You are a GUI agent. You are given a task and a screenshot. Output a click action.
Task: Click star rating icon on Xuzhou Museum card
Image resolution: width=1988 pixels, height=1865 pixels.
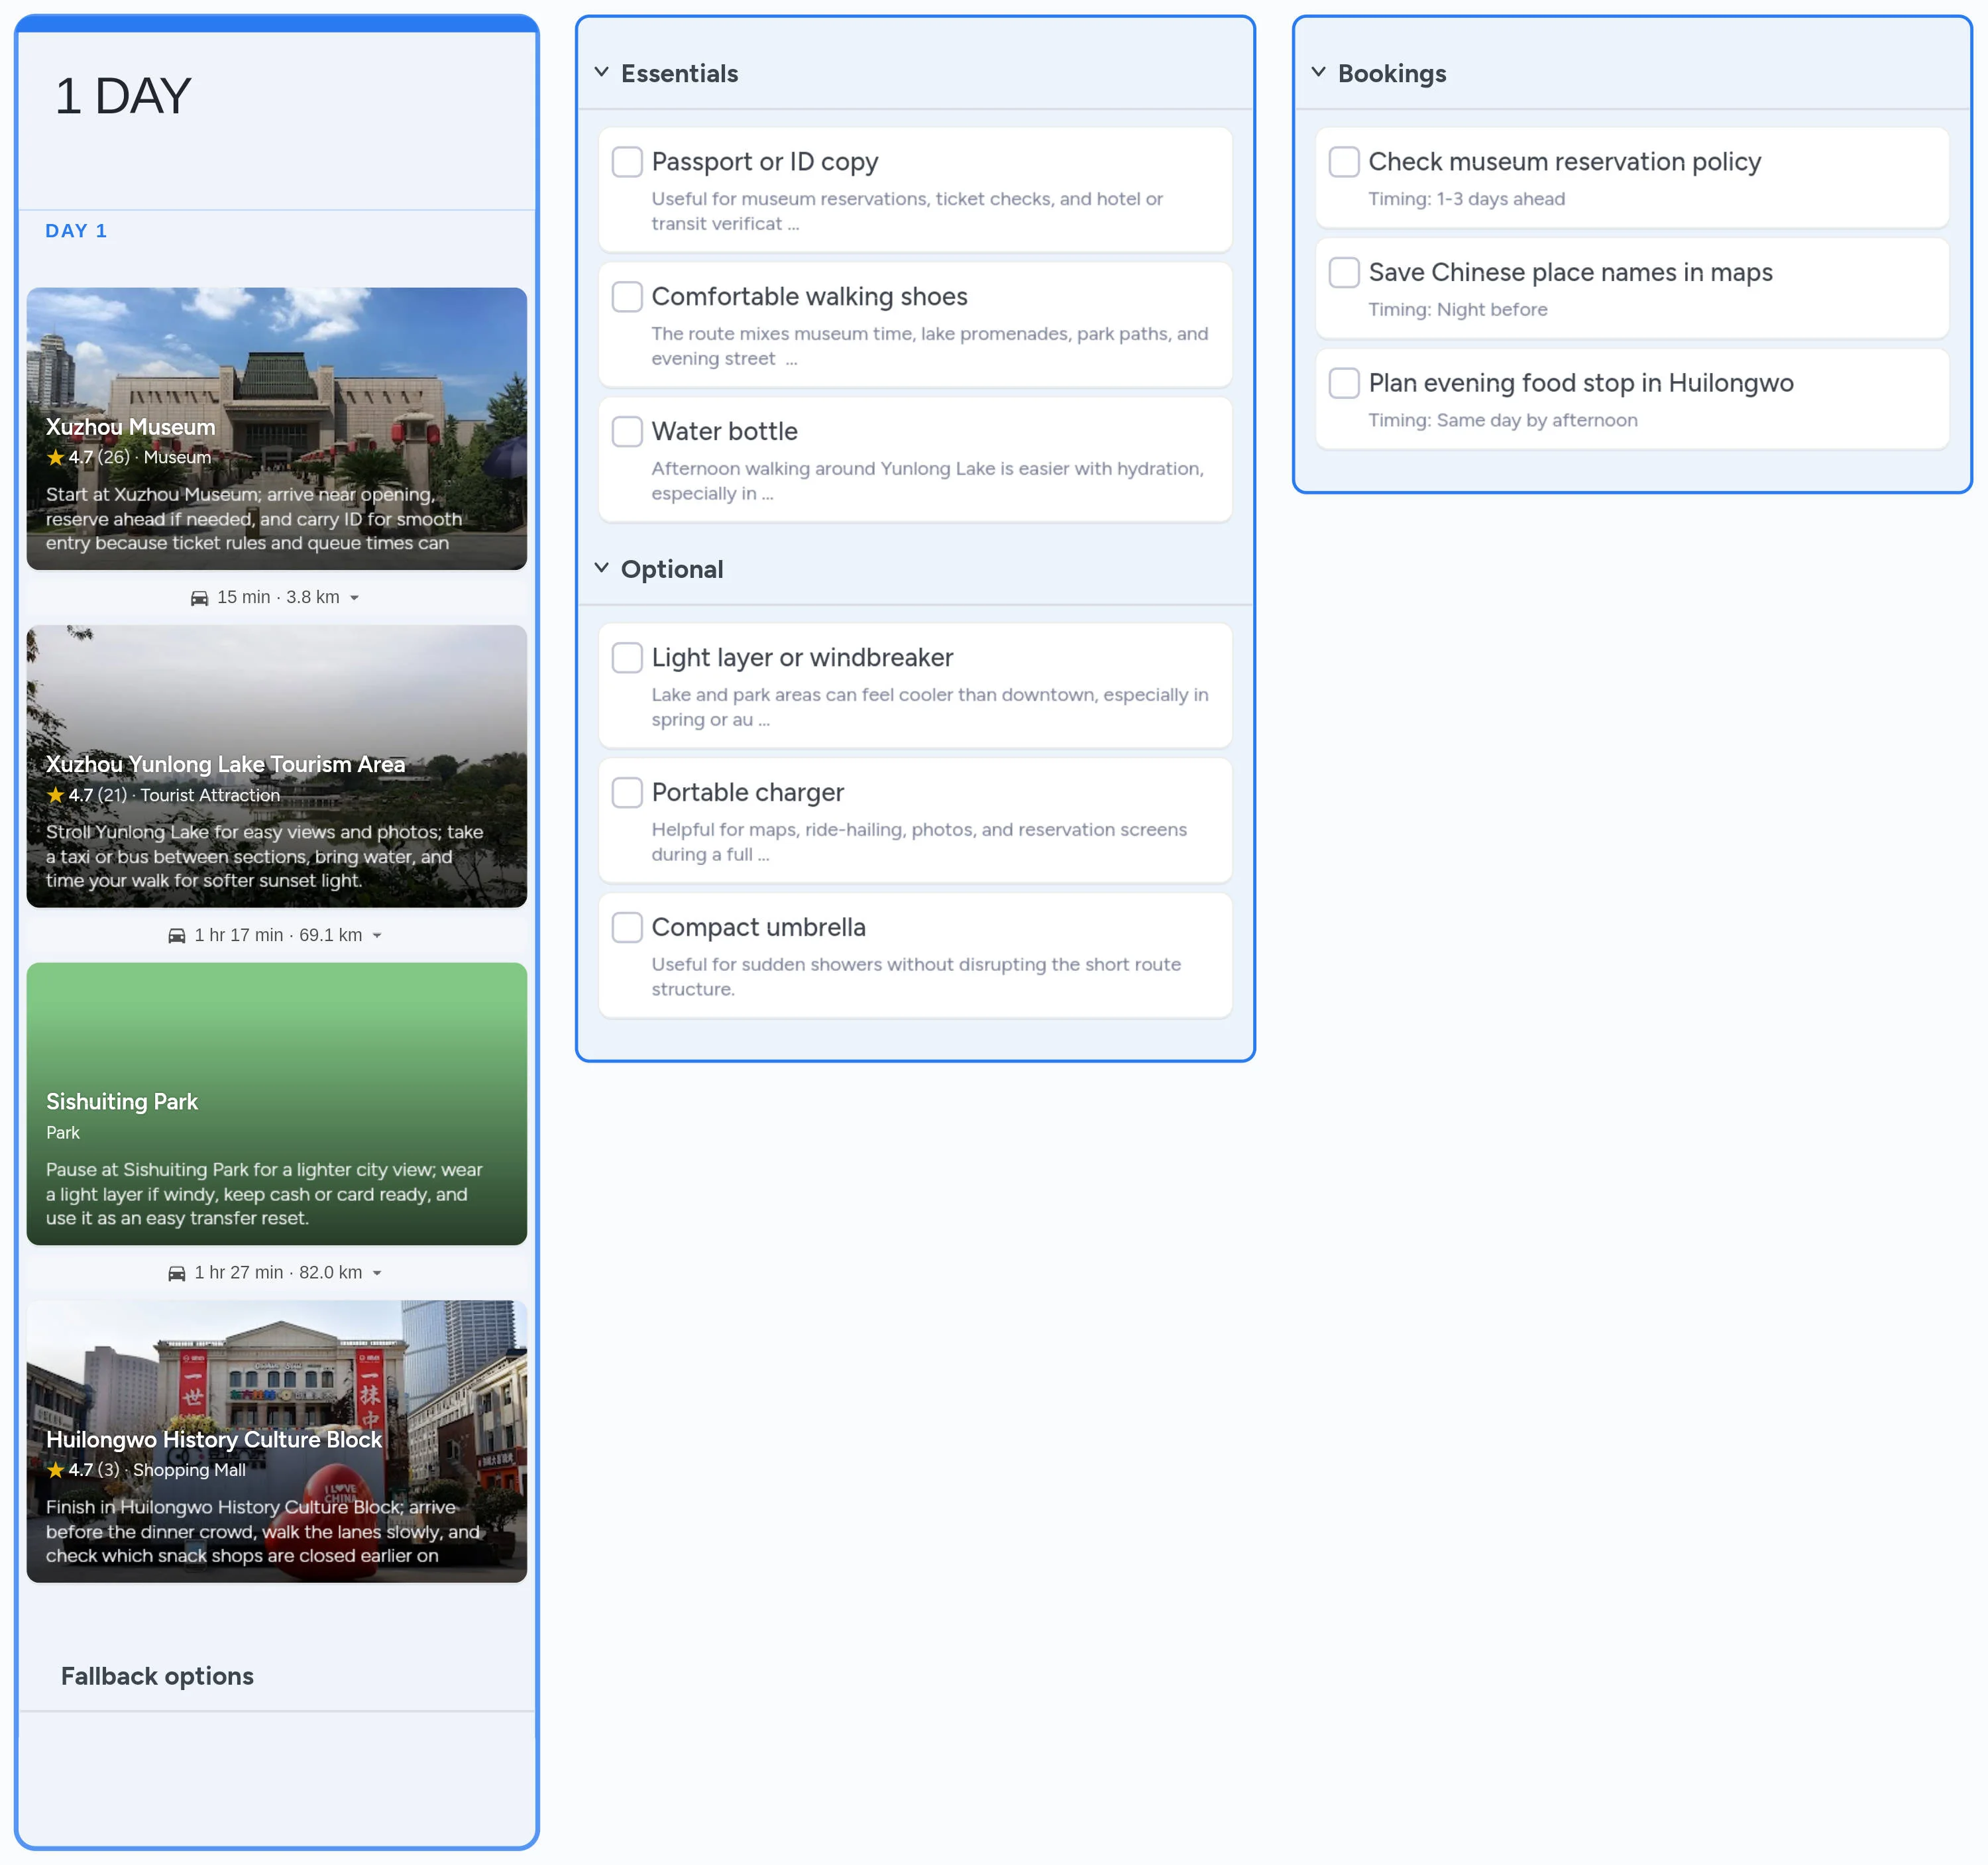(x=55, y=458)
